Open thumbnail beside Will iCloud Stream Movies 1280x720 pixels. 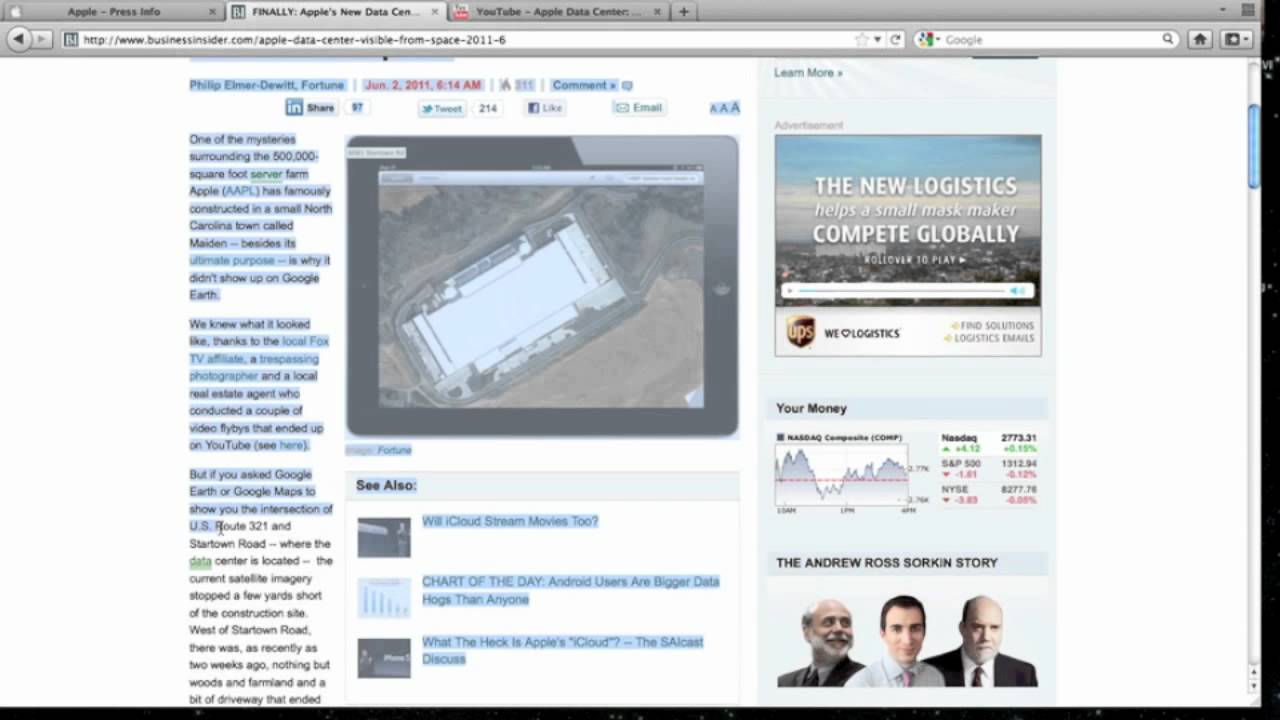tap(384, 537)
